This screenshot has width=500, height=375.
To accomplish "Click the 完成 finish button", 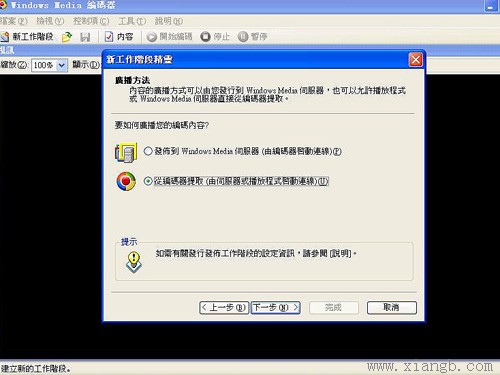I will [x=334, y=307].
